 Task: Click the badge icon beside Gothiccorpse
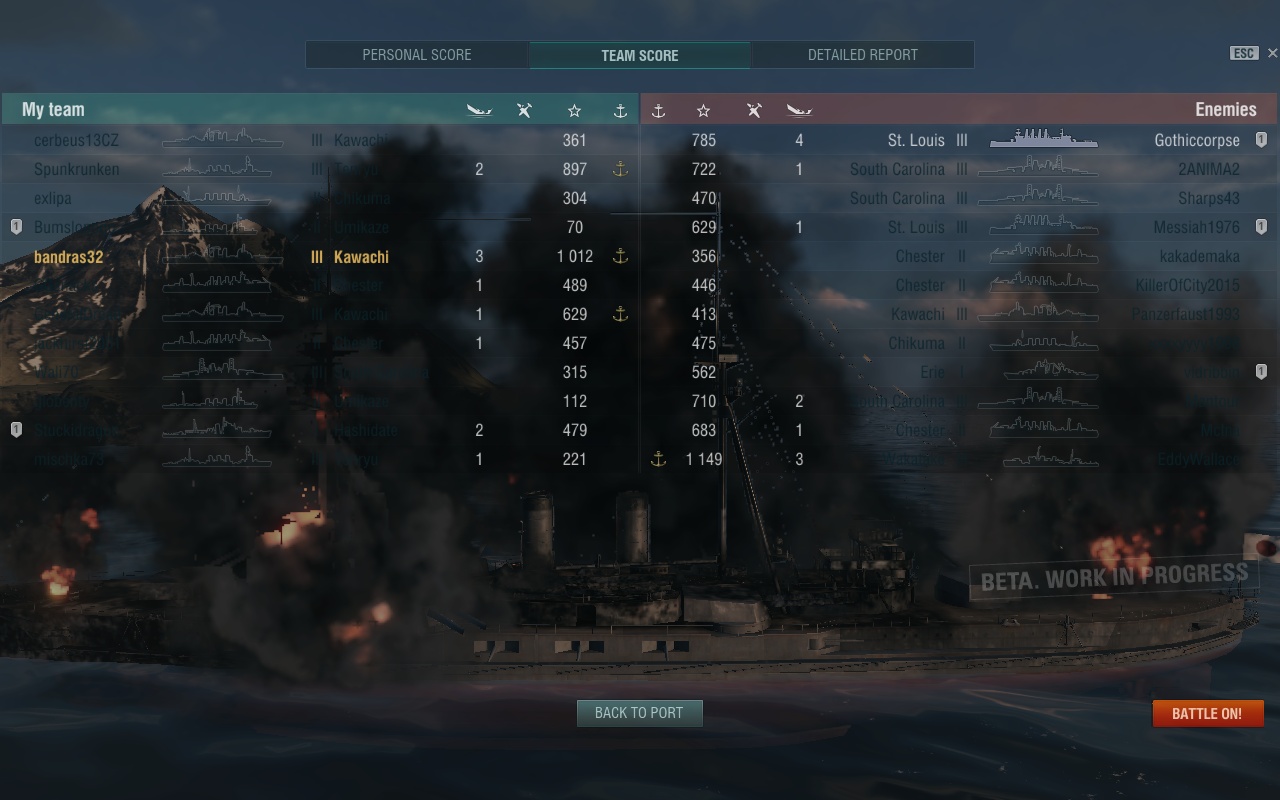[1261, 140]
